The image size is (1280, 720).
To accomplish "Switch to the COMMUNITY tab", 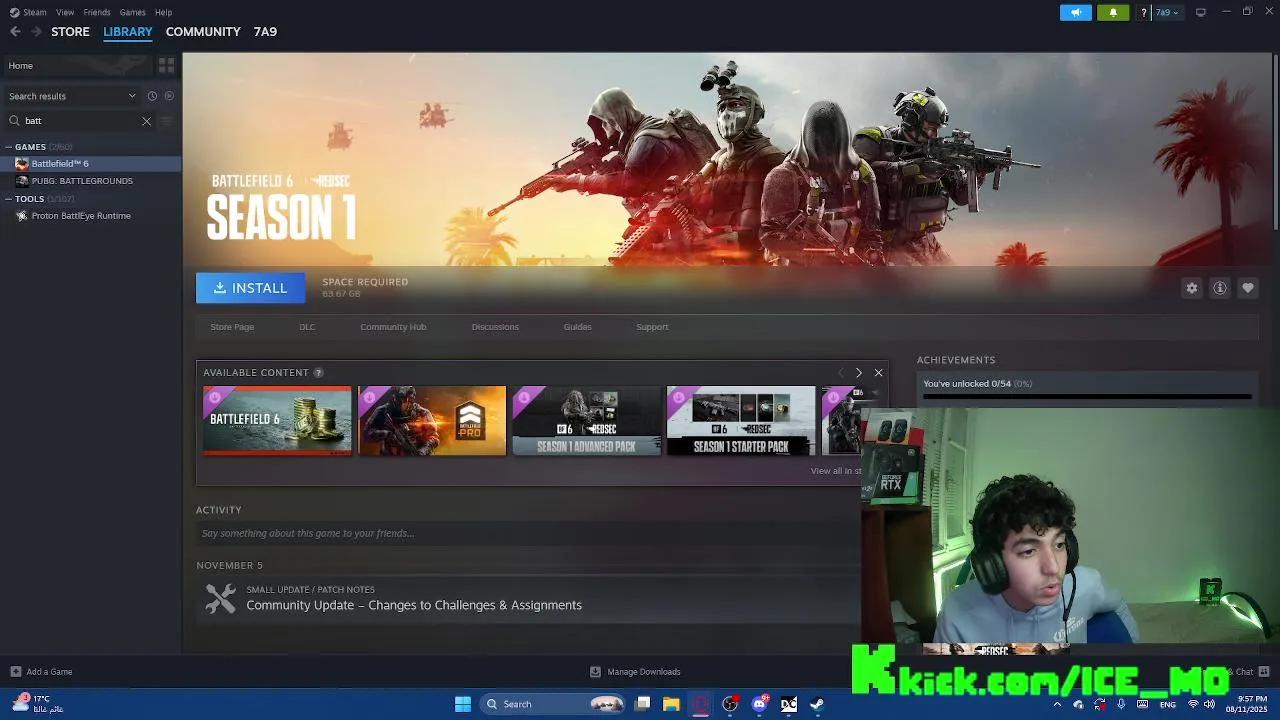I will 203,32.
